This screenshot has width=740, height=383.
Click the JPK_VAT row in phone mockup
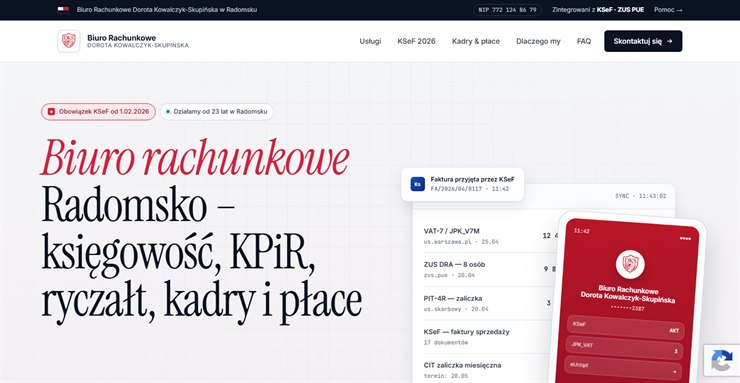[624, 348]
